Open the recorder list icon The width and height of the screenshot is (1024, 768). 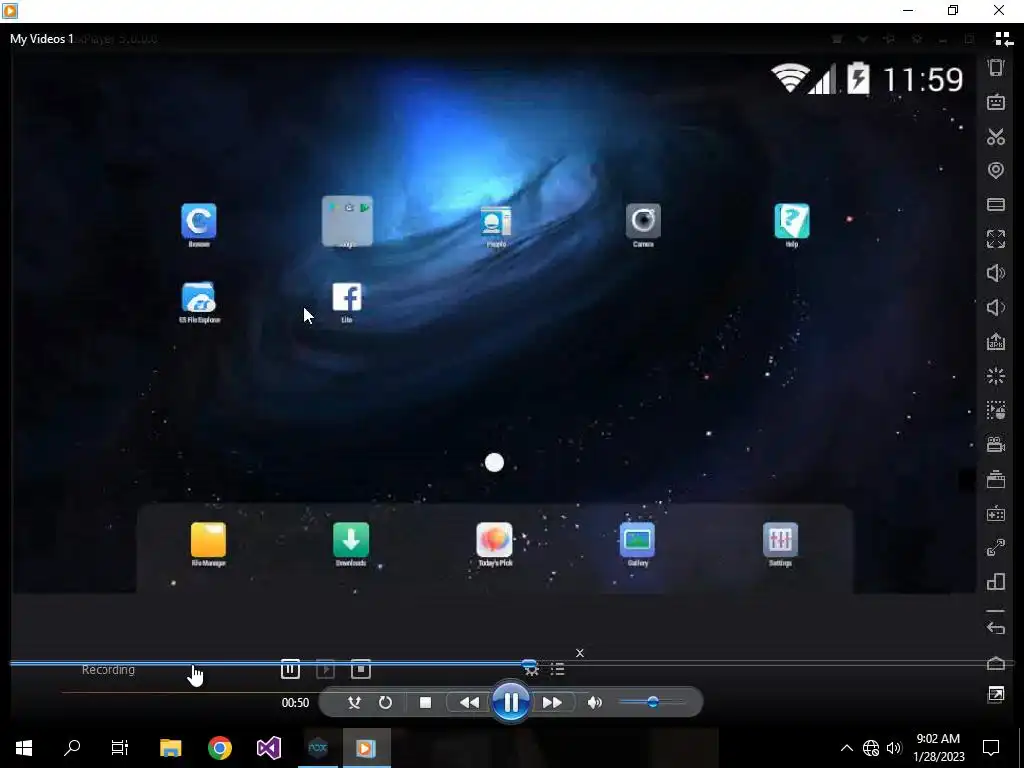557,669
